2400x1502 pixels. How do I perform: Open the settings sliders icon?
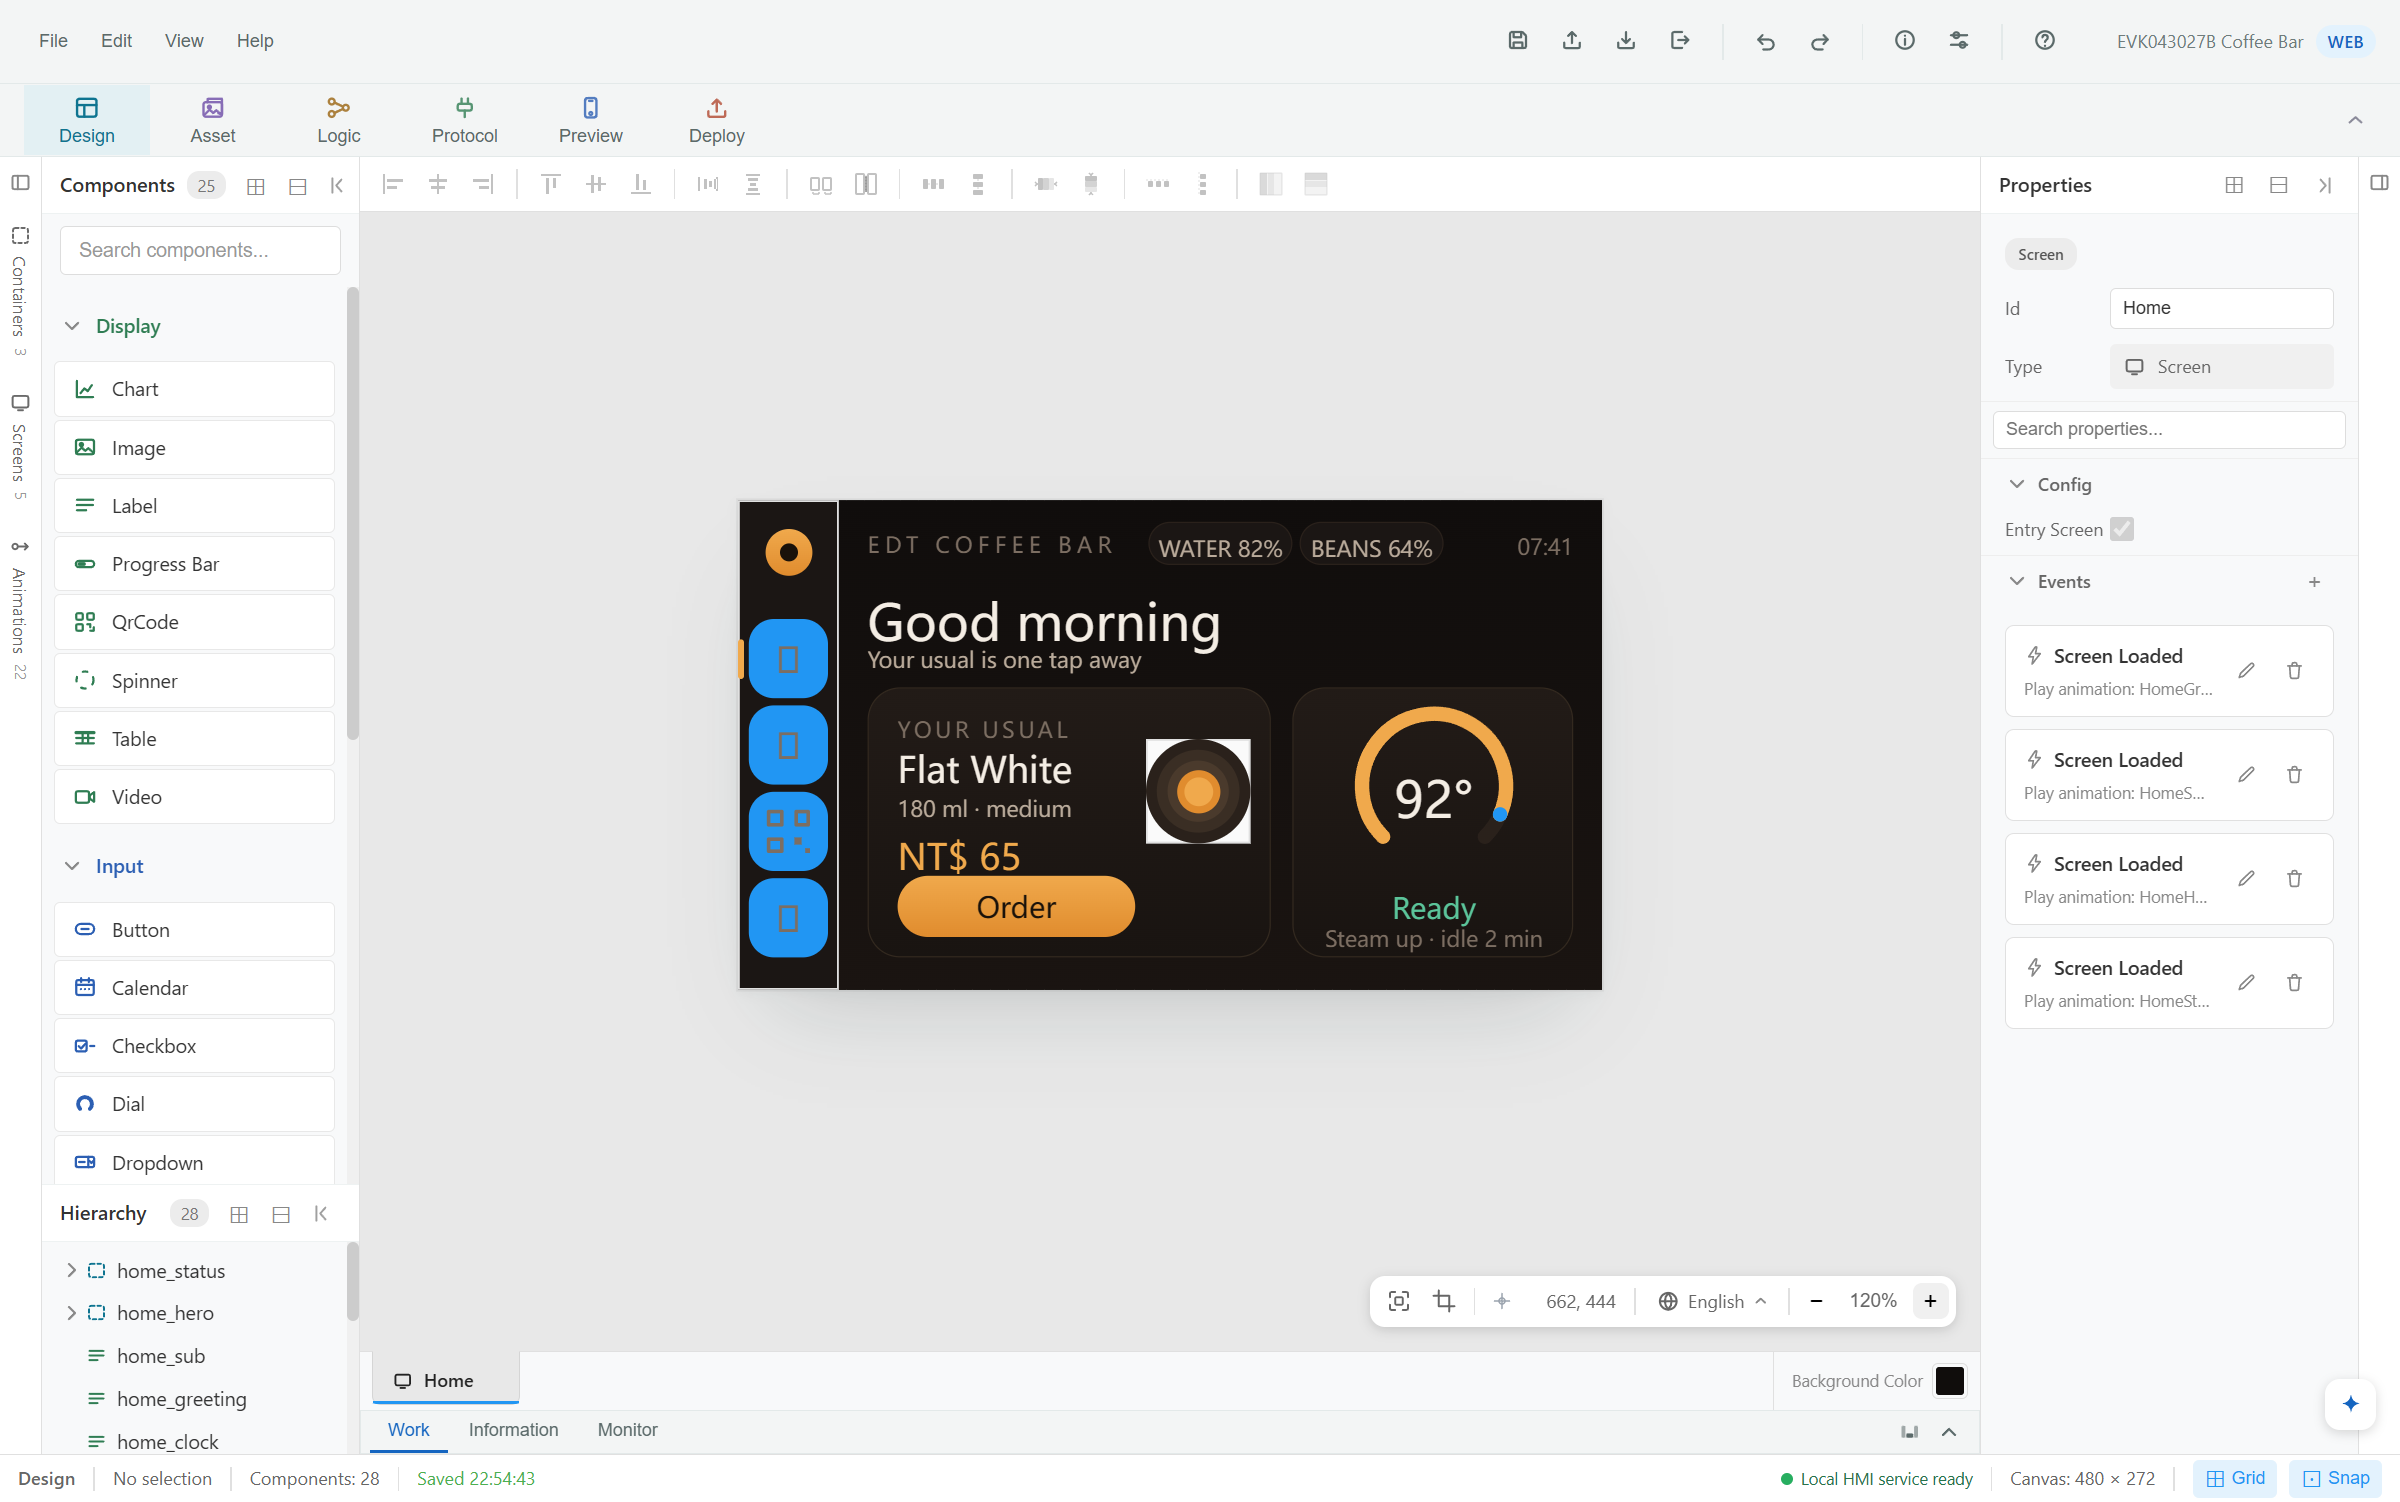[1958, 40]
